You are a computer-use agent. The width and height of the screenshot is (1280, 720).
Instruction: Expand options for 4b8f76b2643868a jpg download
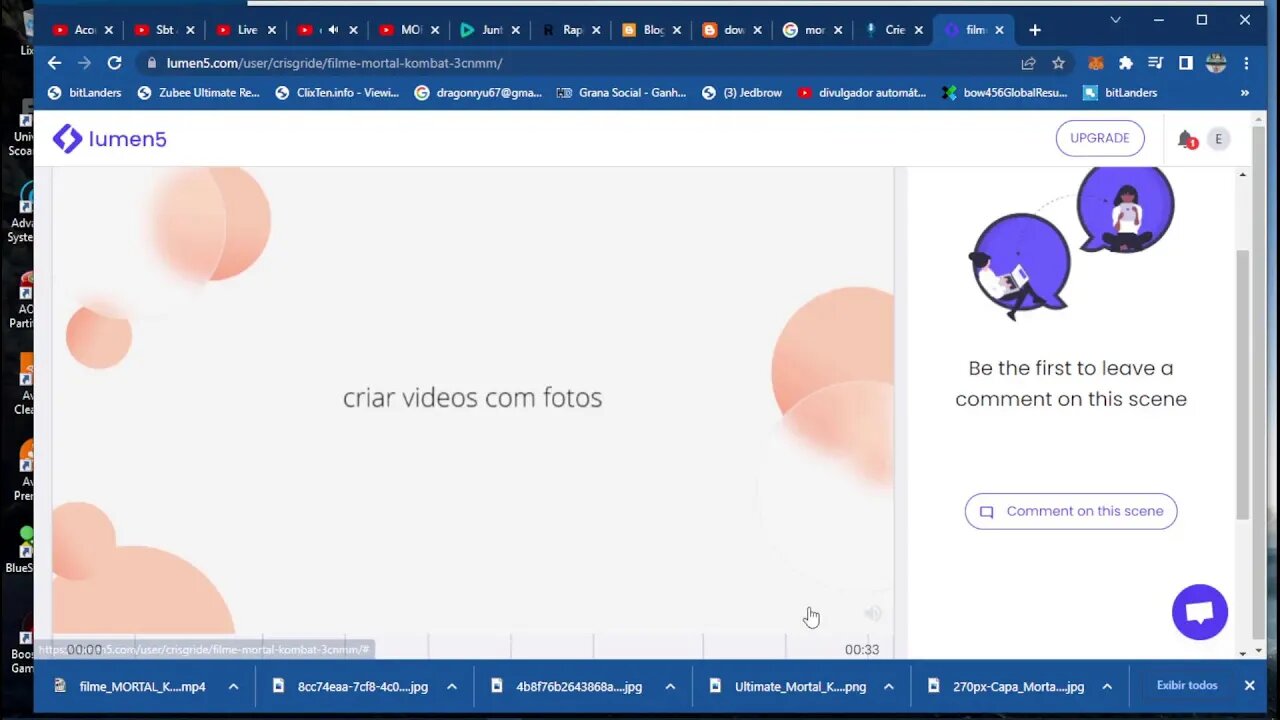click(670, 687)
